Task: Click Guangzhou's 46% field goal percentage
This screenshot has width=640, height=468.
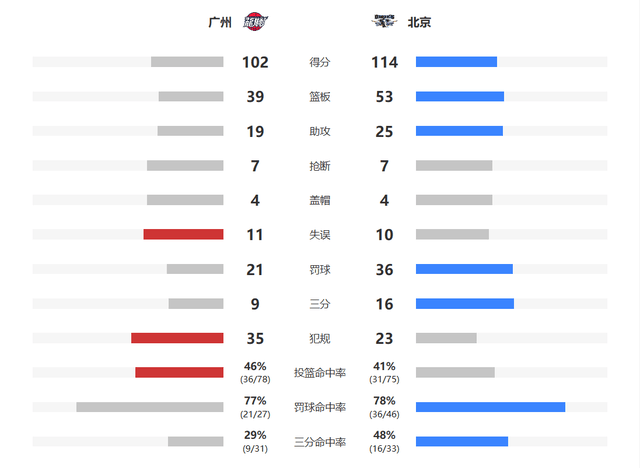Action: 255,366
